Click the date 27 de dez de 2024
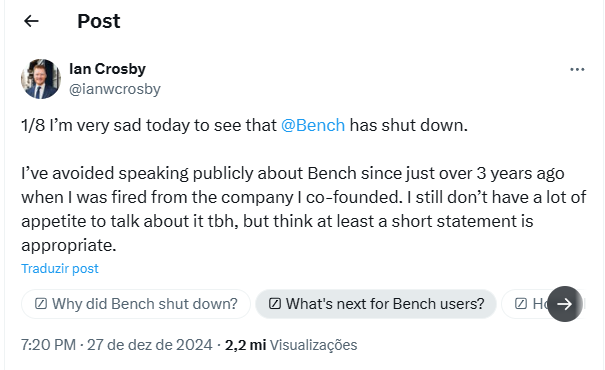 [x=150, y=345]
